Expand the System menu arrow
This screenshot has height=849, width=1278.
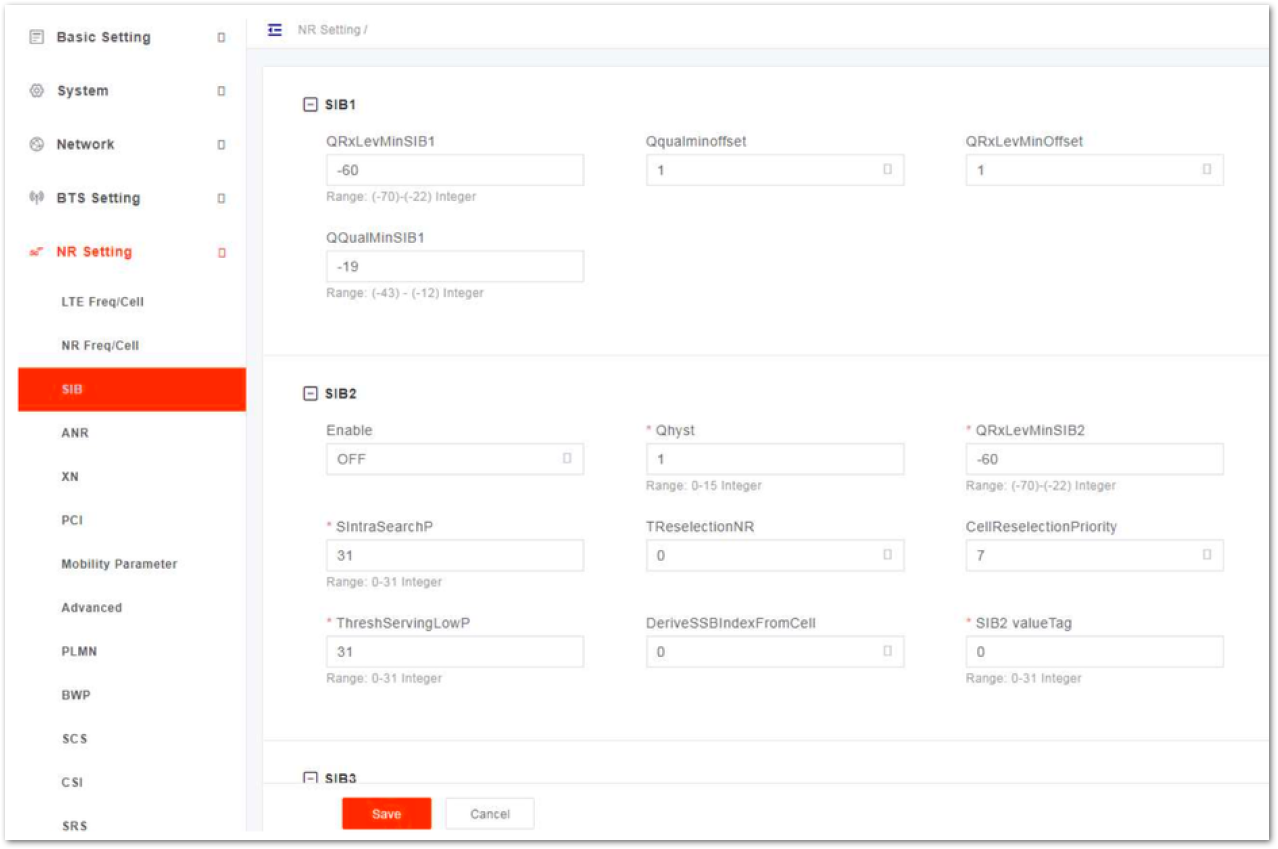[221, 91]
